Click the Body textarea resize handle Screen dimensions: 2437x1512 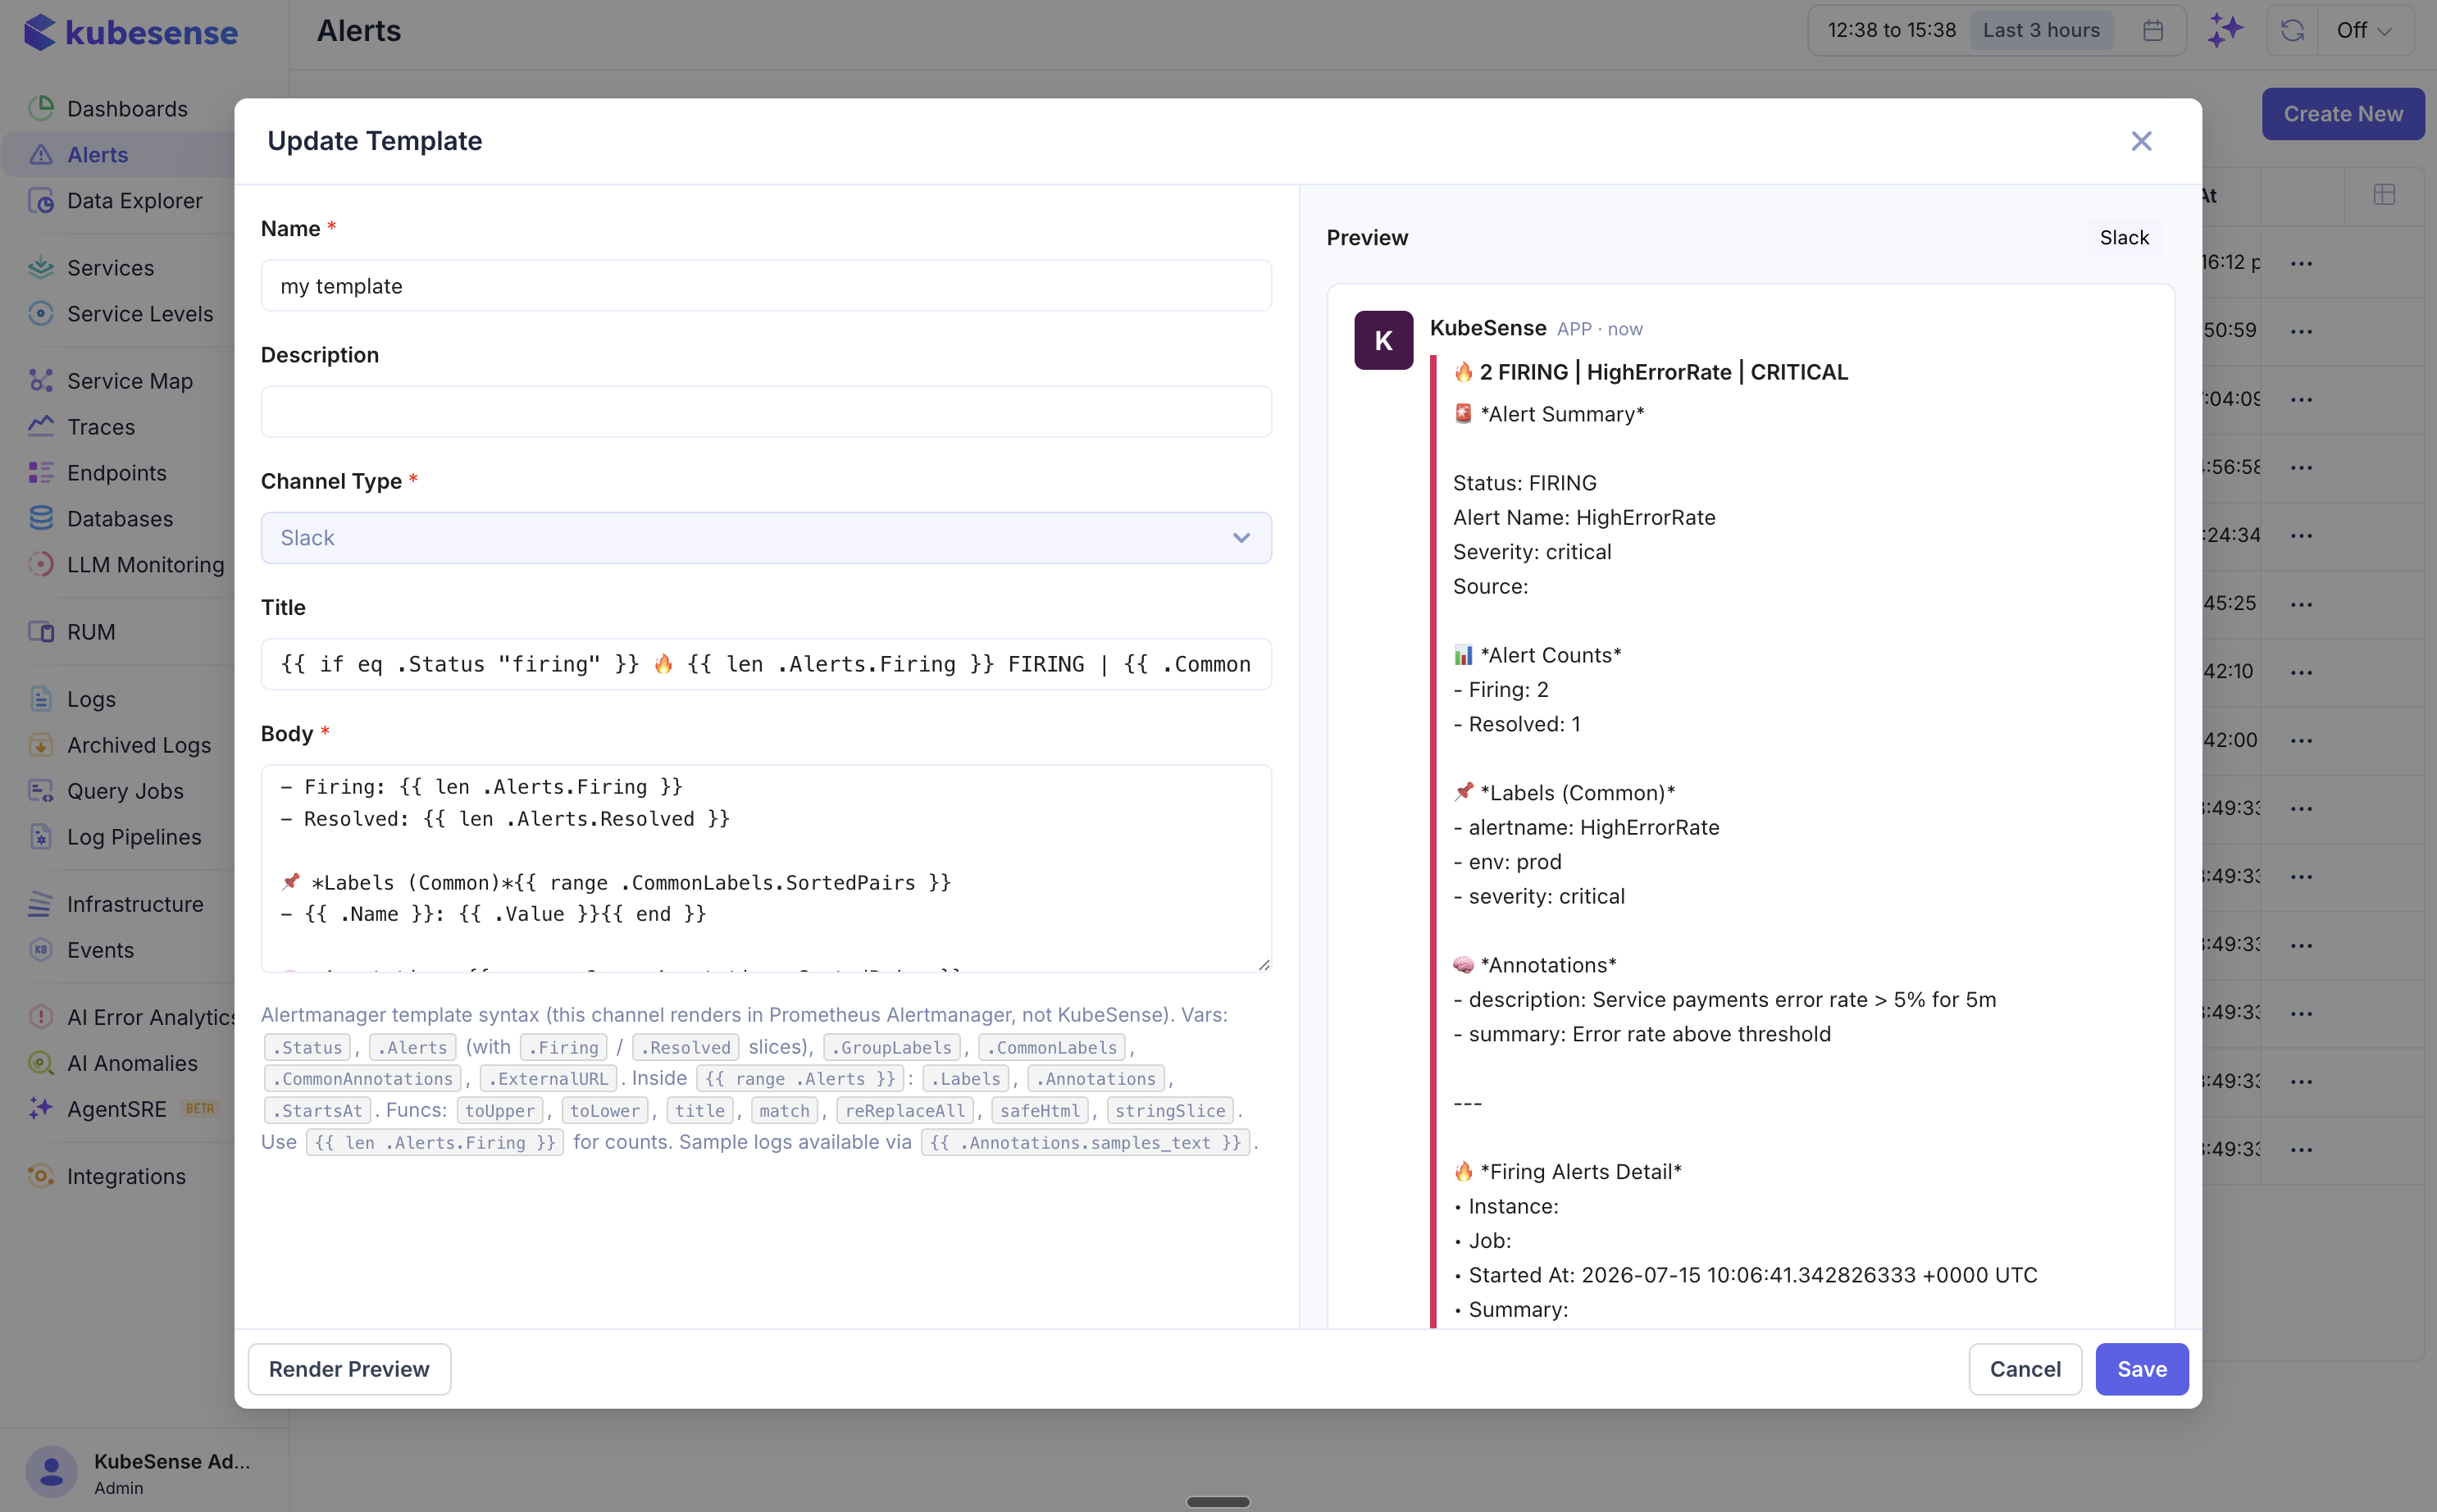coord(1264,964)
